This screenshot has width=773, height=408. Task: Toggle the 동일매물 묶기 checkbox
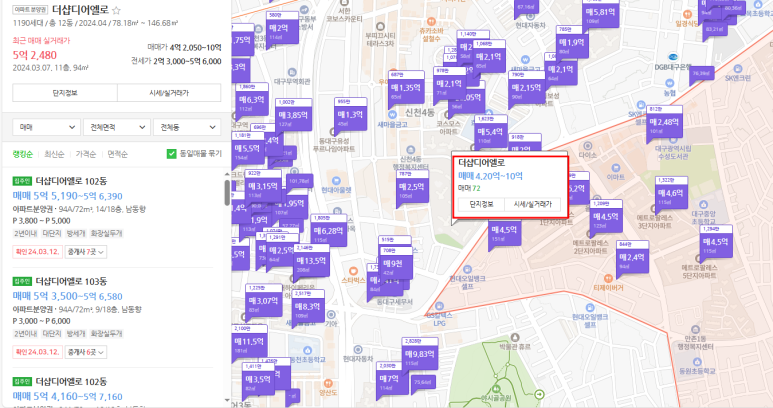tap(172, 154)
